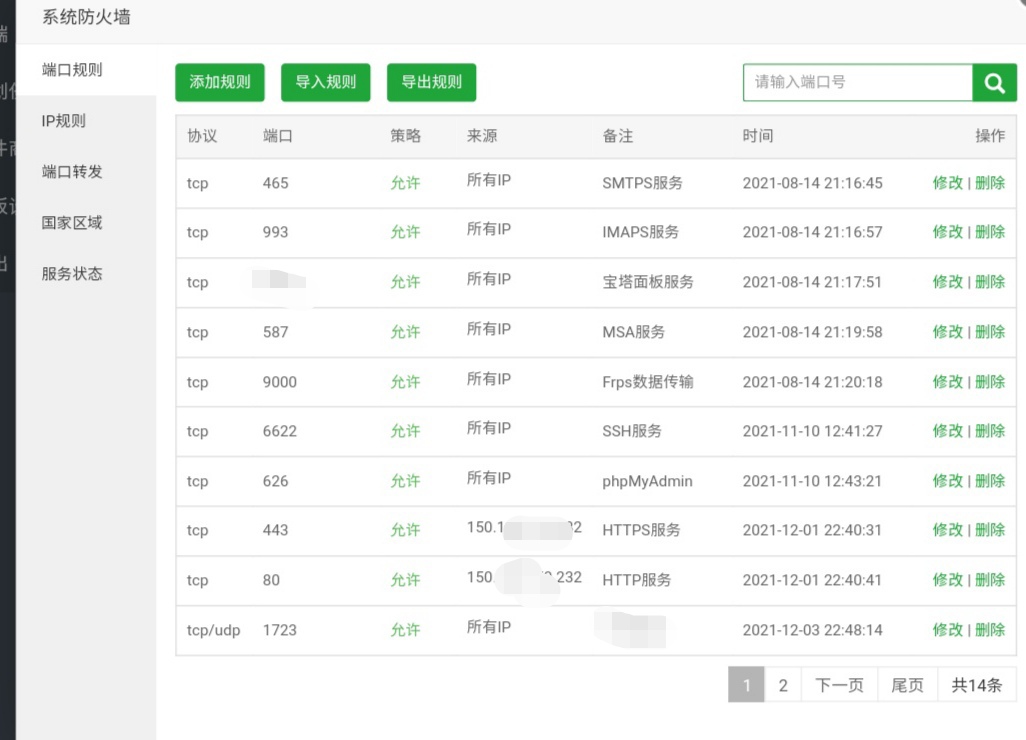This screenshot has height=740, width=1026.
Task: Click 删除 for port 443 HTTPS row
Action: 990,530
